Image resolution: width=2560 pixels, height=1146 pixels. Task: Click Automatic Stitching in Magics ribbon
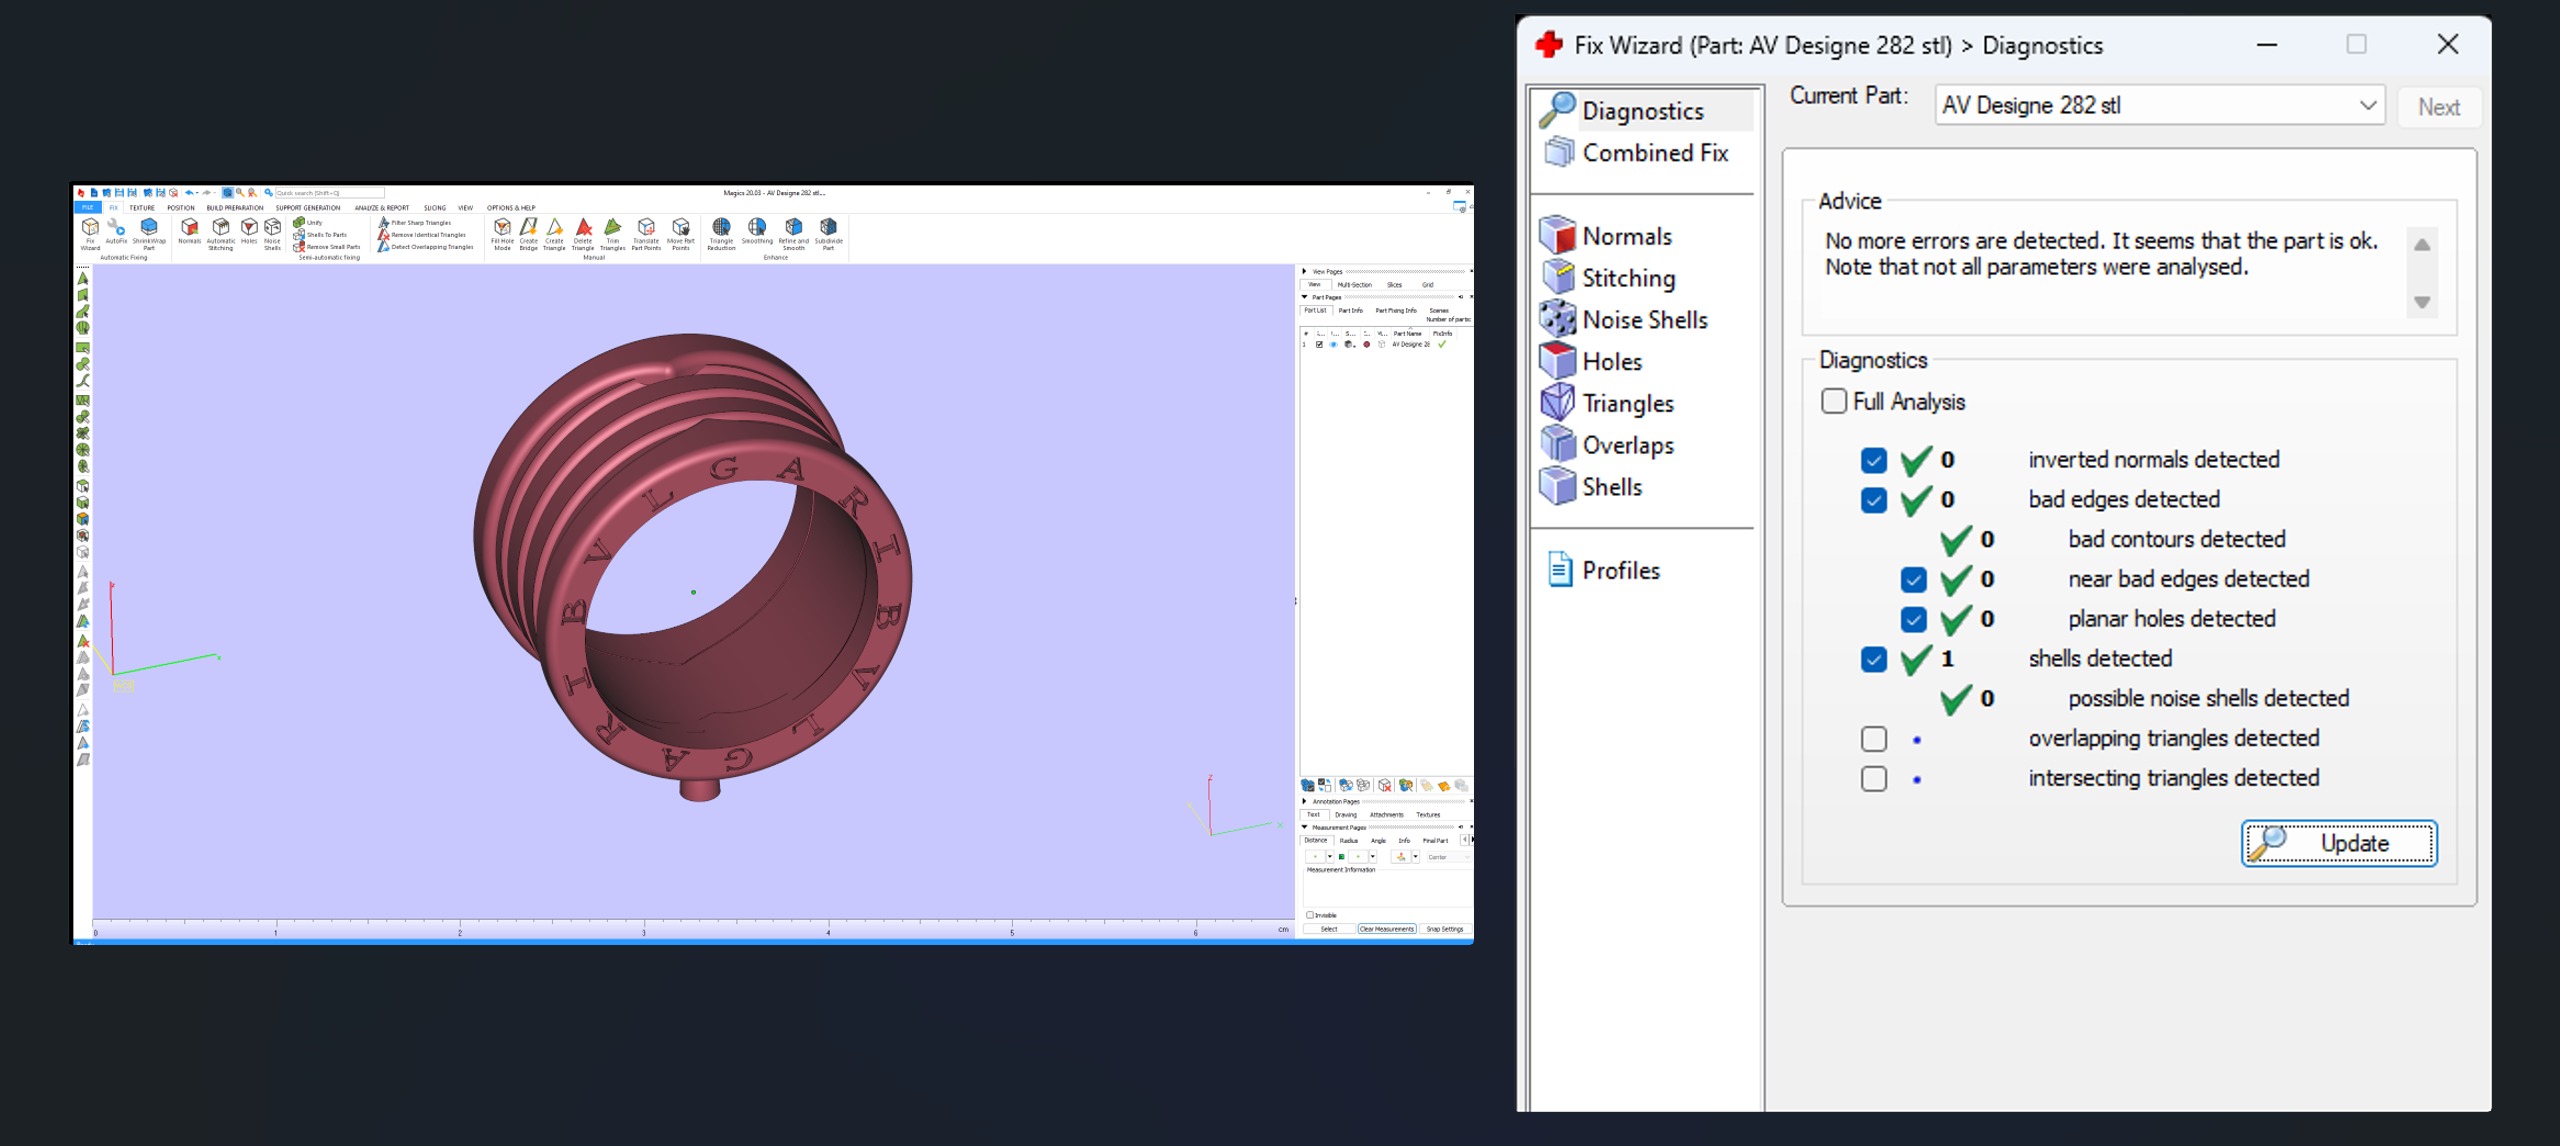click(x=221, y=234)
